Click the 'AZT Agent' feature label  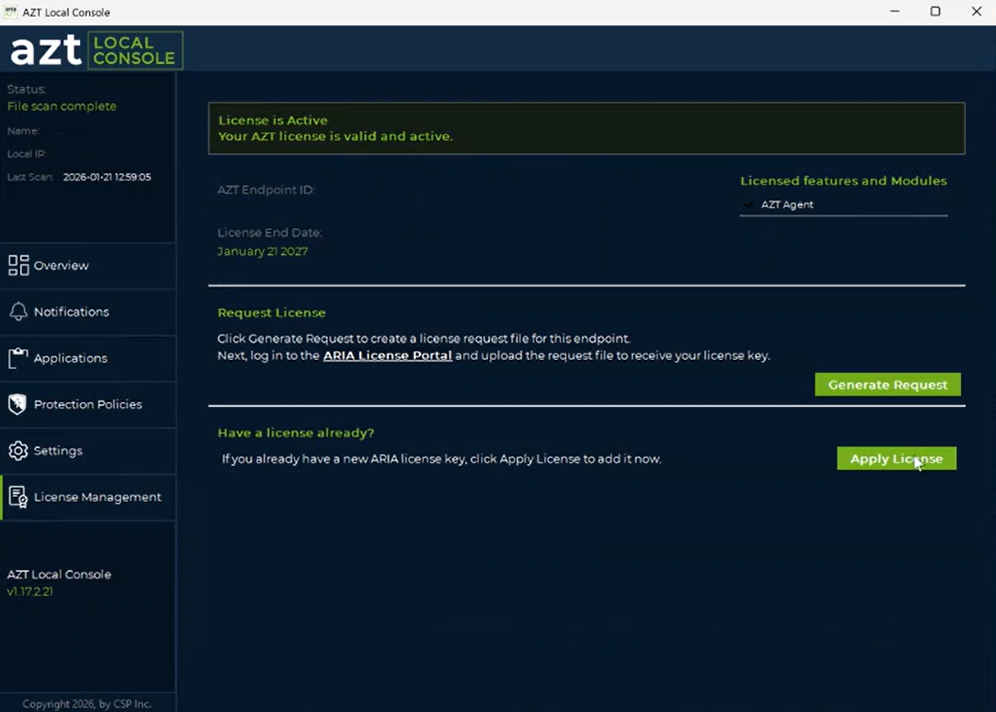(787, 205)
